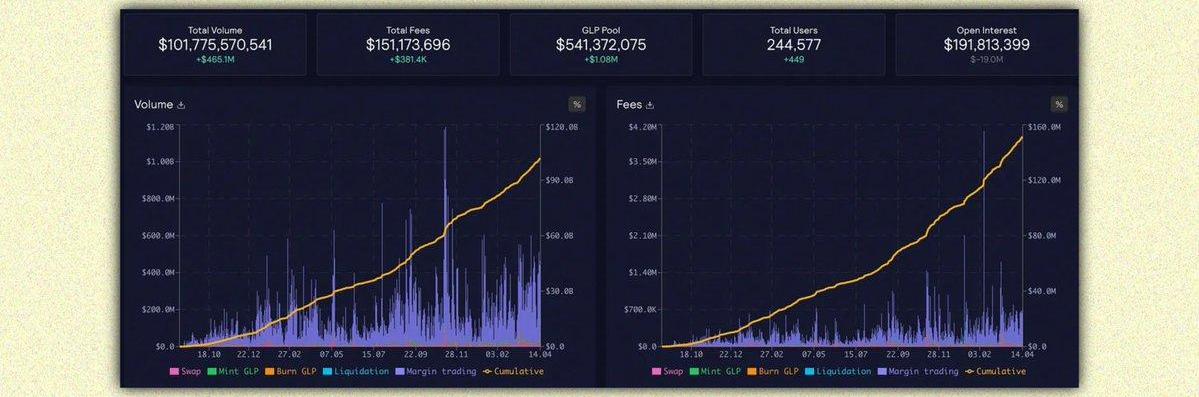This screenshot has width=1199, height=397.
Task: Click the Total Fees stat card
Action: (408, 44)
